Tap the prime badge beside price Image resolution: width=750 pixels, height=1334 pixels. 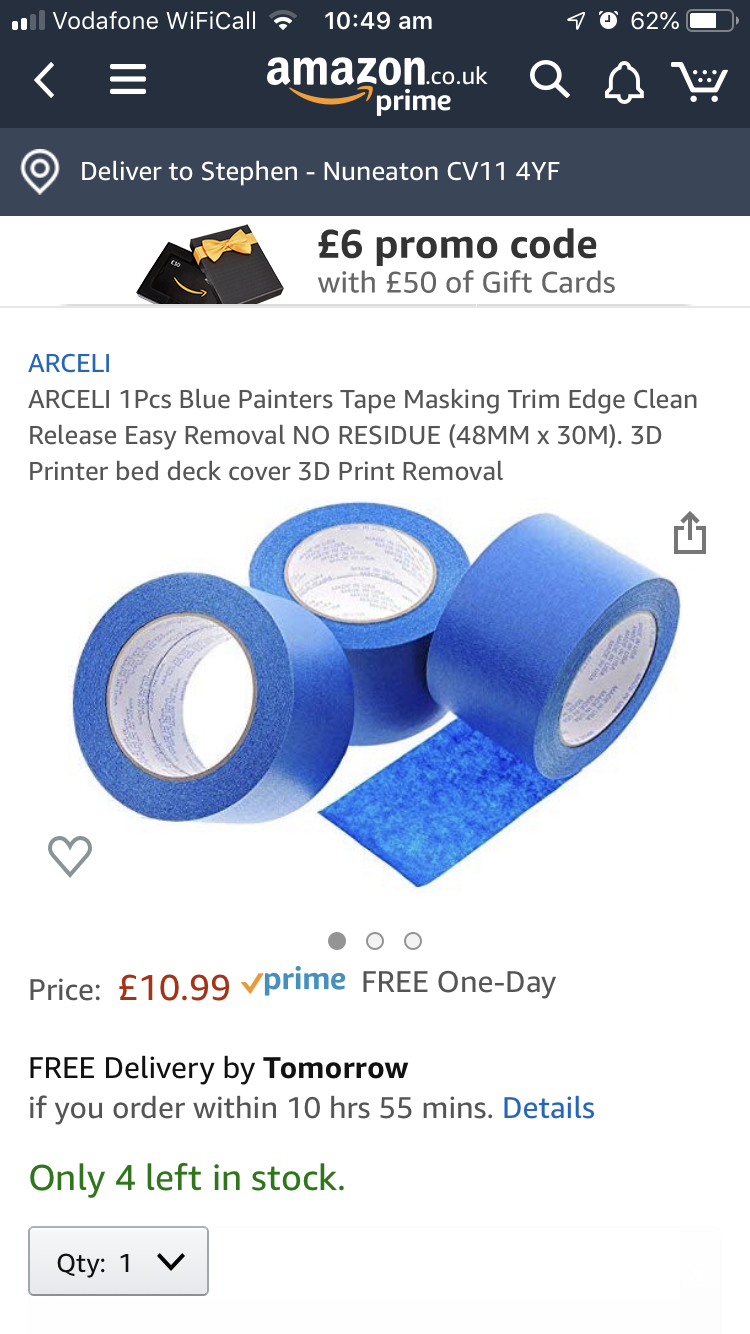pos(293,983)
